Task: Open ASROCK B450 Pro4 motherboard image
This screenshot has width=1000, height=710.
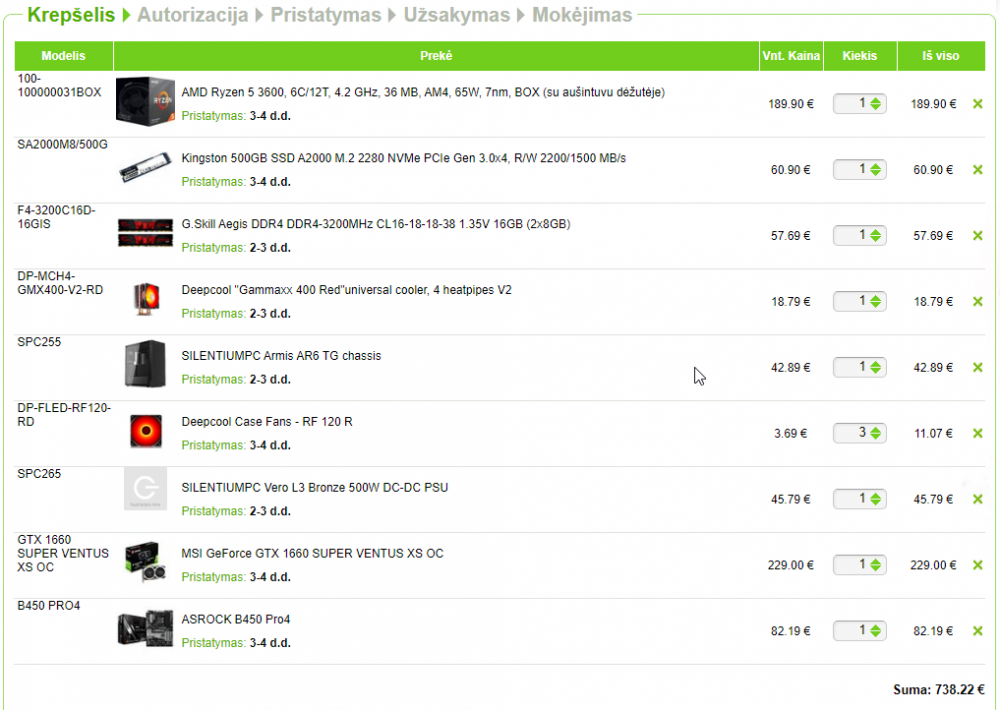Action: [x=145, y=628]
